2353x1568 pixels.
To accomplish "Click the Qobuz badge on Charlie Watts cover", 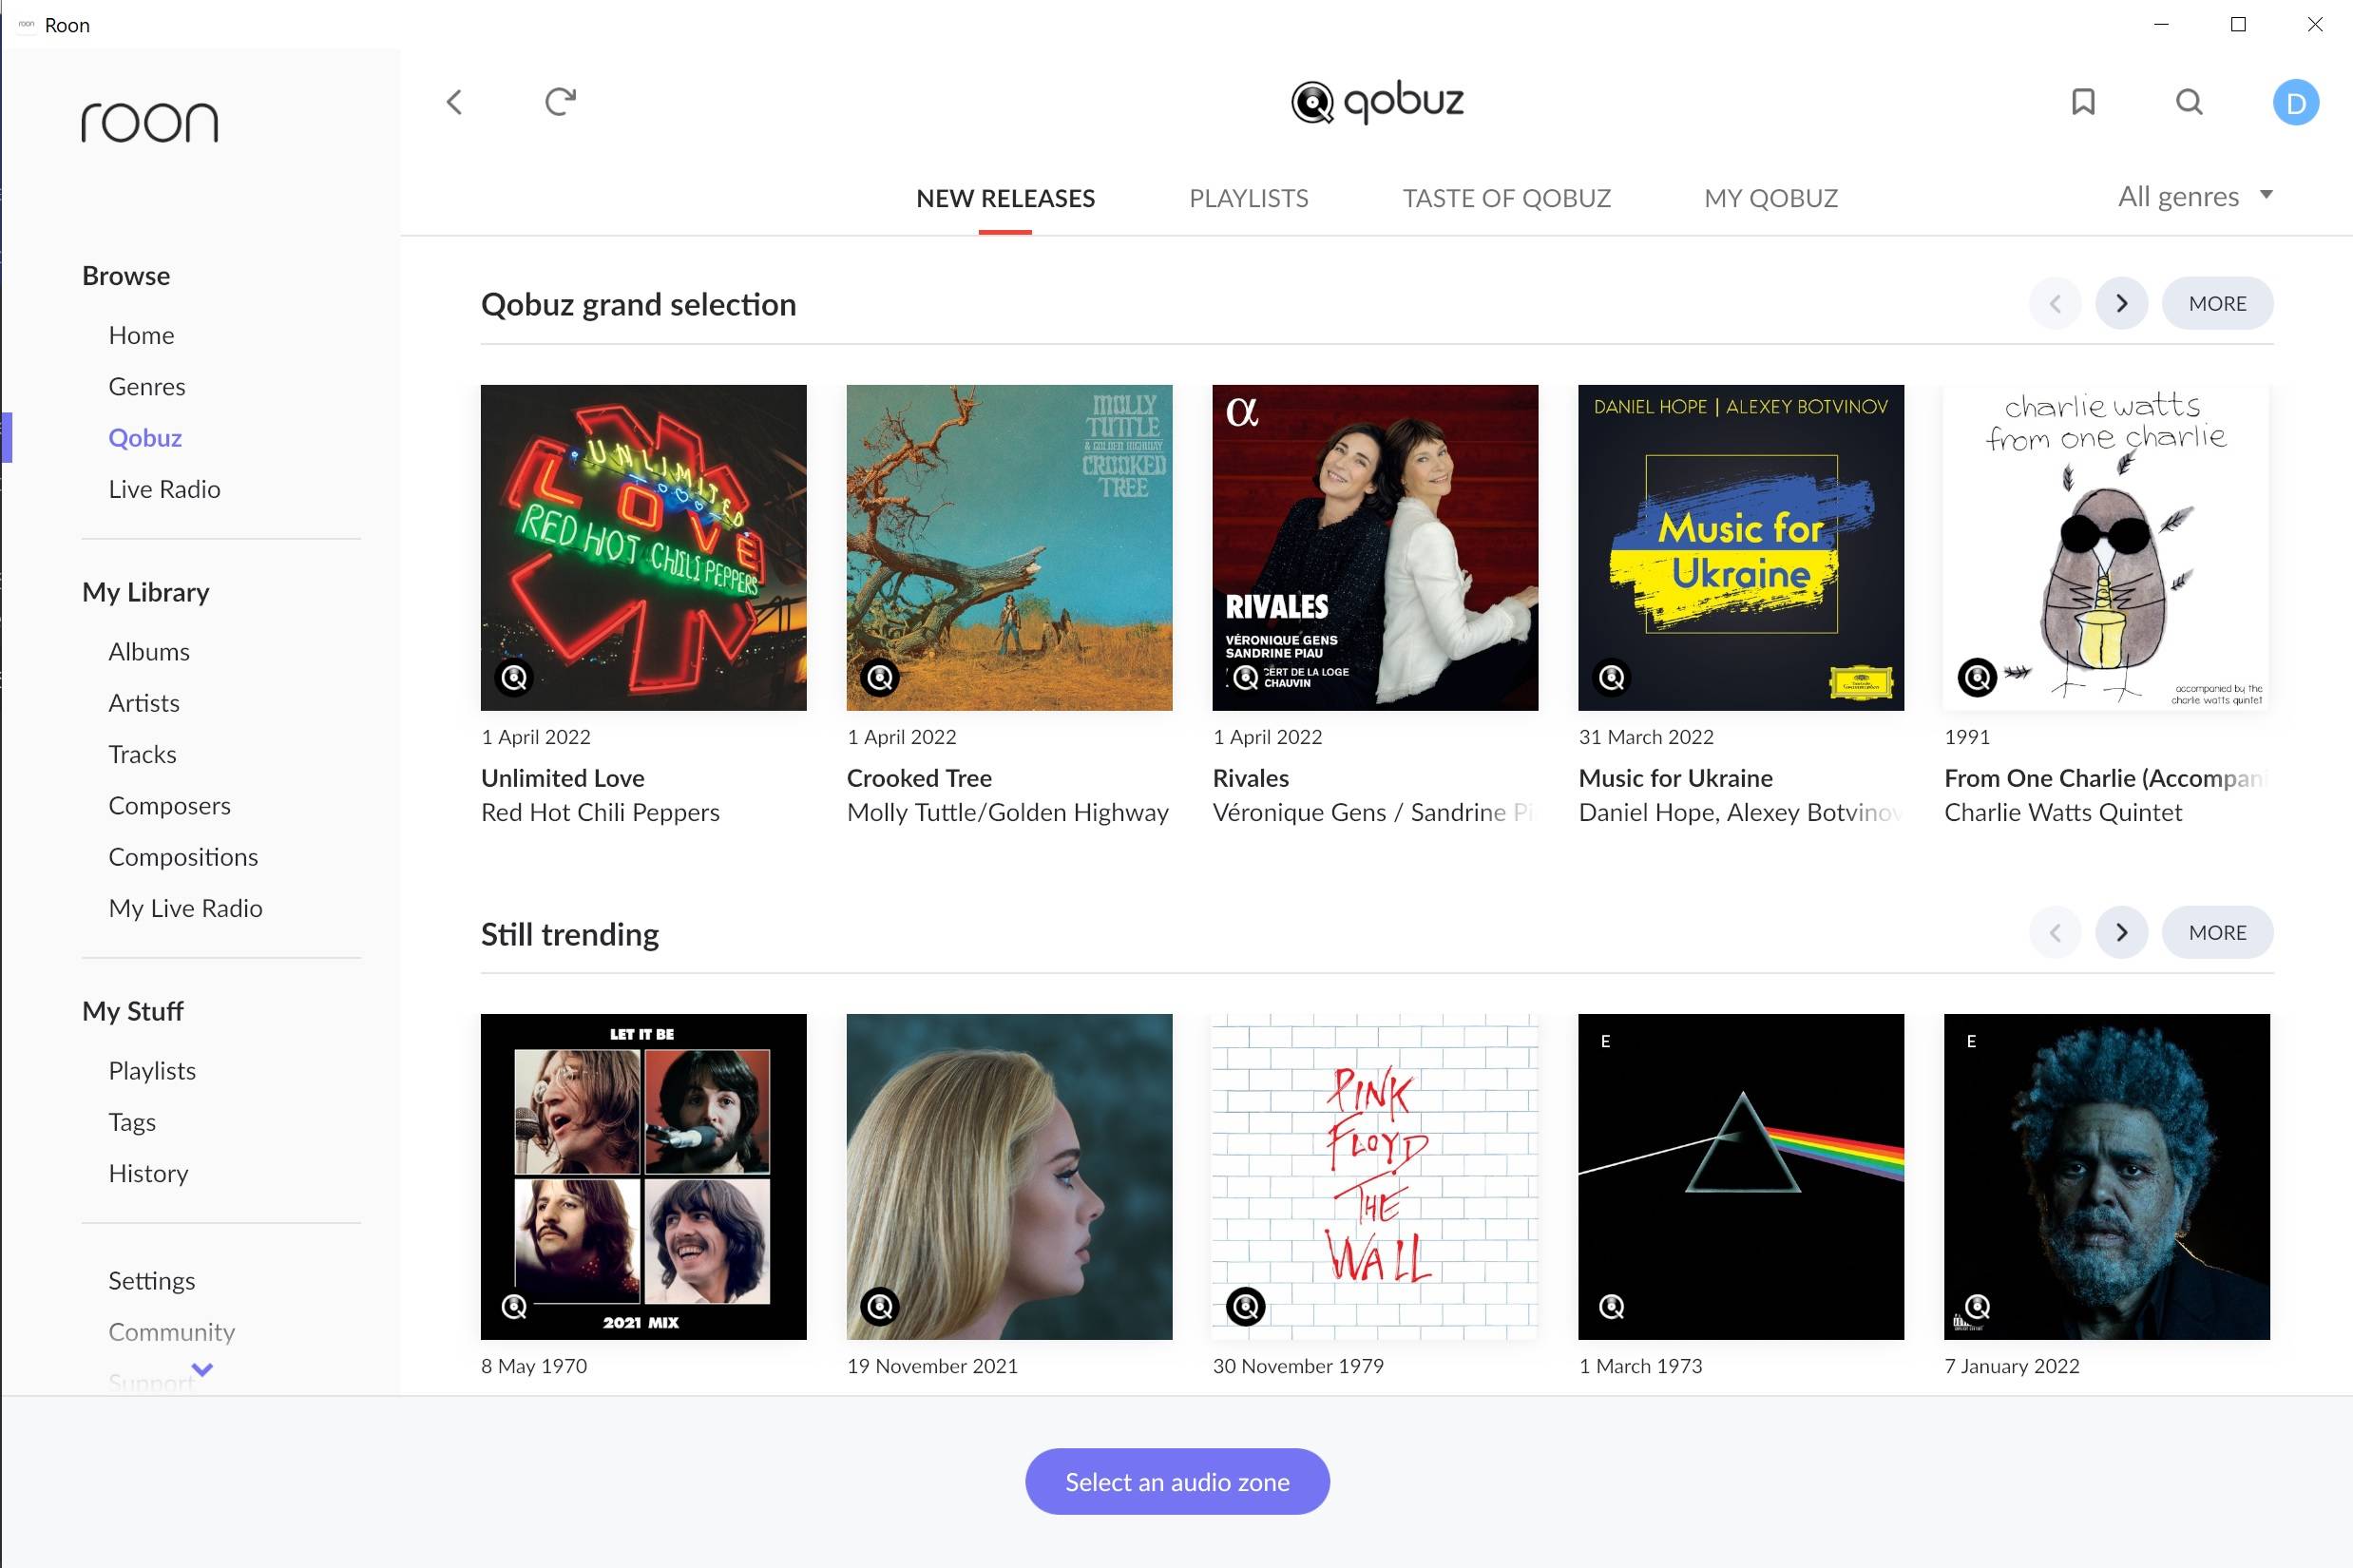I will click(x=1977, y=678).
